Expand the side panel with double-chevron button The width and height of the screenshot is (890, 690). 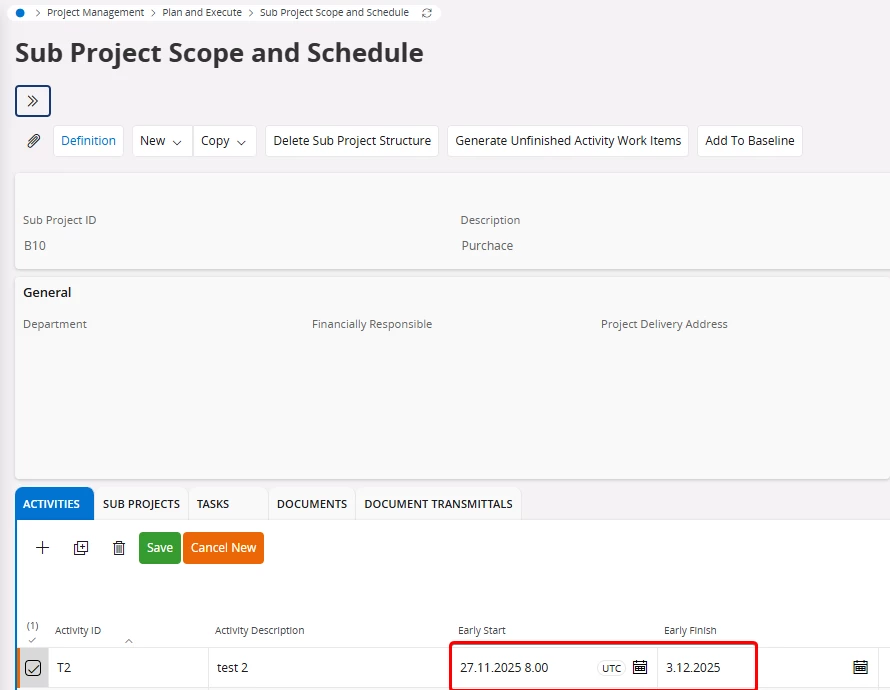pos(33,101)
